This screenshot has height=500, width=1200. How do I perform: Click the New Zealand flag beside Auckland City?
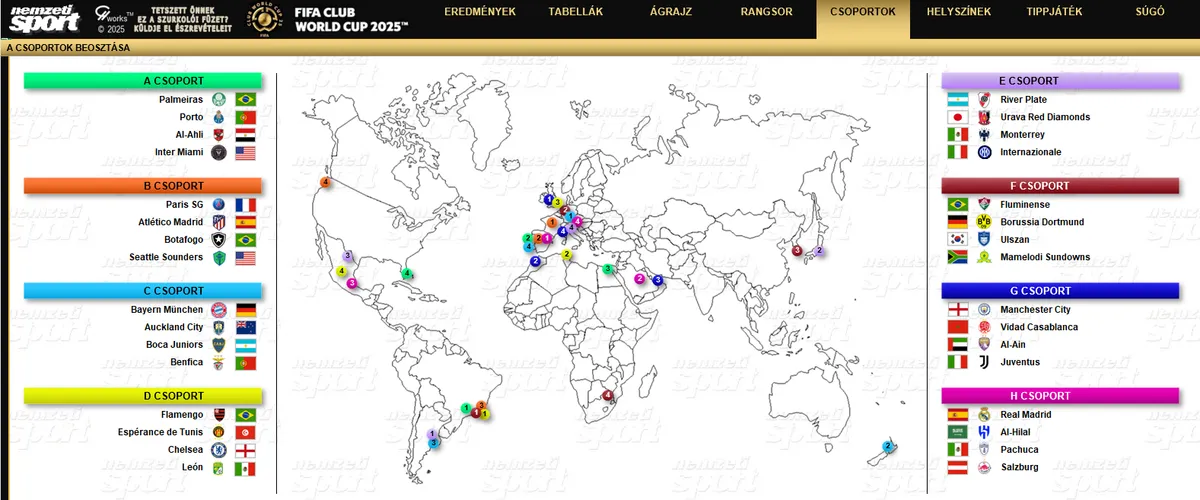246,327
